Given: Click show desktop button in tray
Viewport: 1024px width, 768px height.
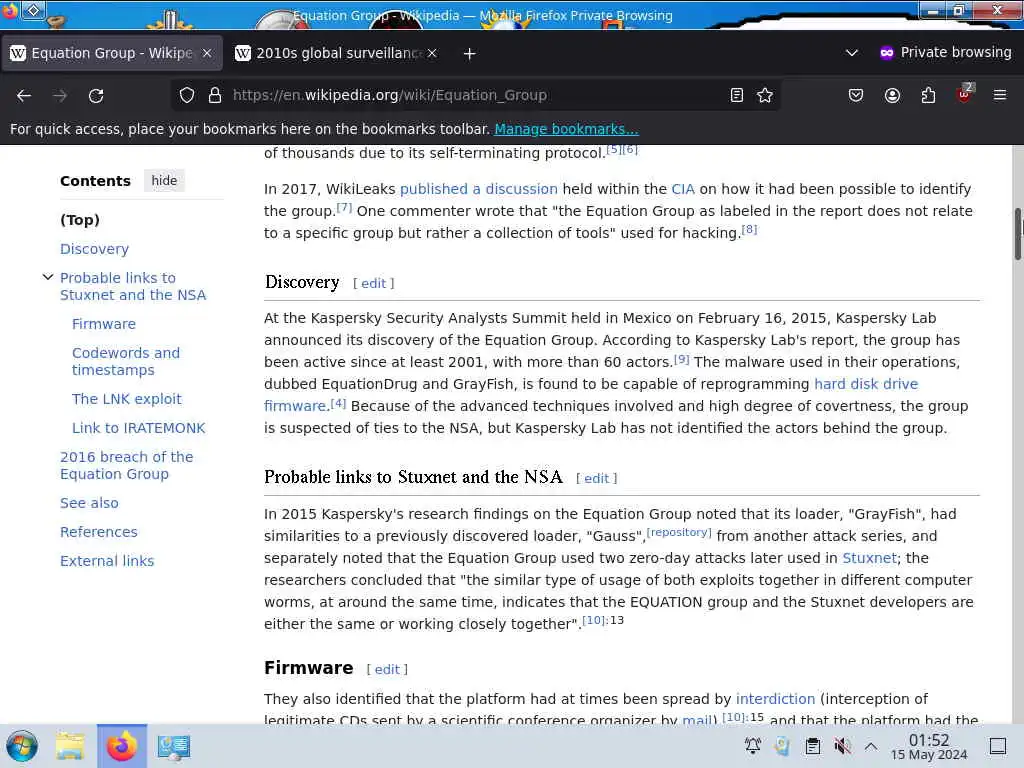Looking at the screenshot, I should pos(998,746).
